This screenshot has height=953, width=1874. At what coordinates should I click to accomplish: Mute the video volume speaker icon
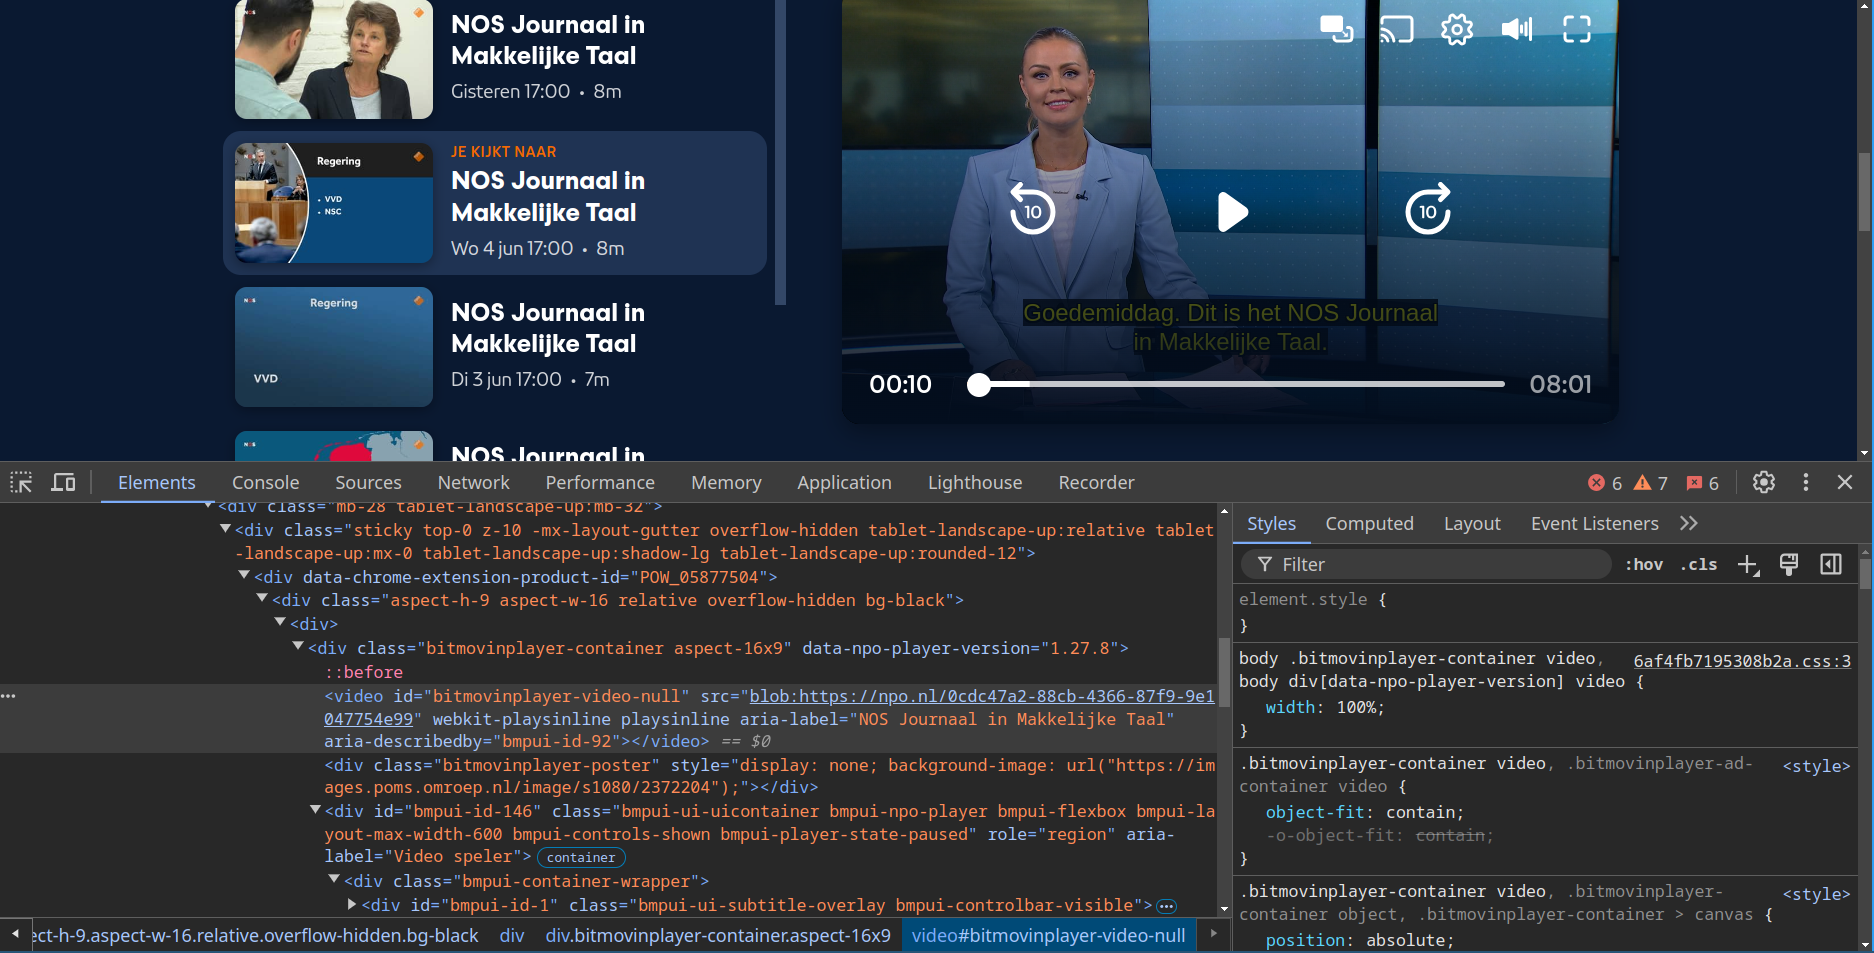(1517, 29)
